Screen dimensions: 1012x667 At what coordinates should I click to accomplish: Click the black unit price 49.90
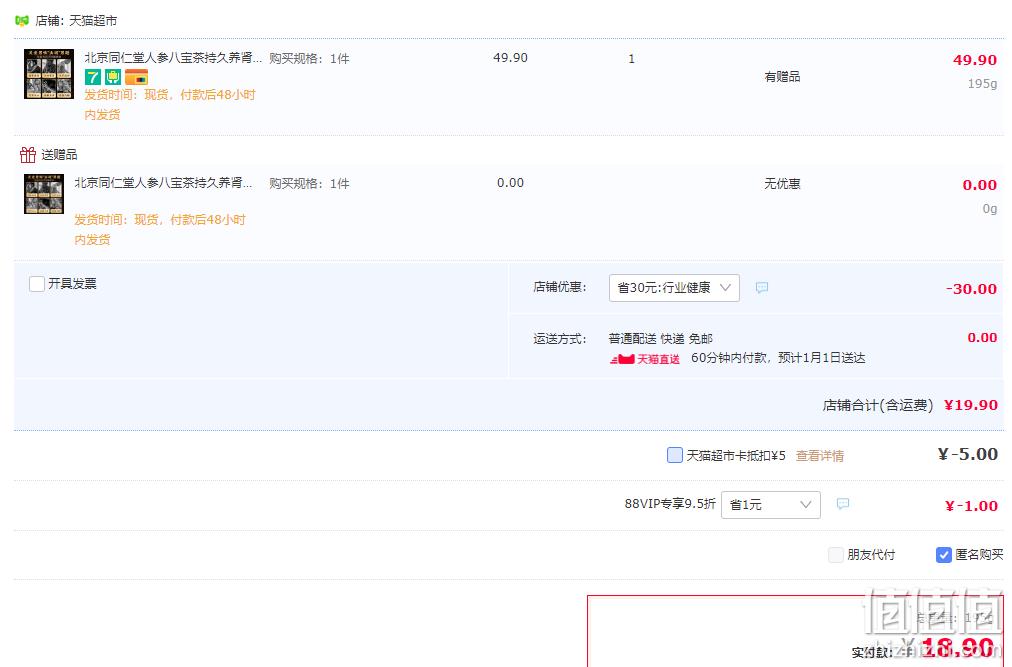(511, 57)
